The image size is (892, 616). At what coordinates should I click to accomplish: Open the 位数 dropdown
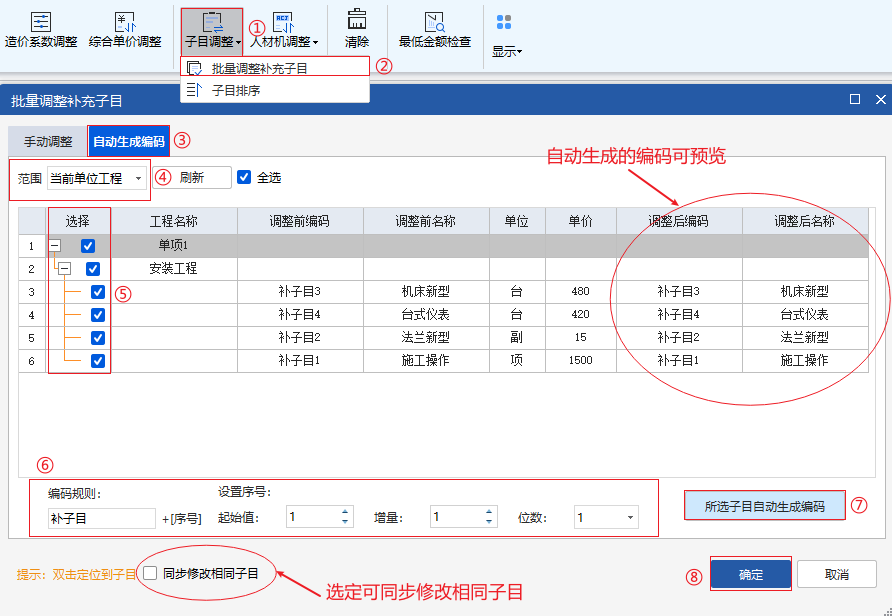point(606,517)
